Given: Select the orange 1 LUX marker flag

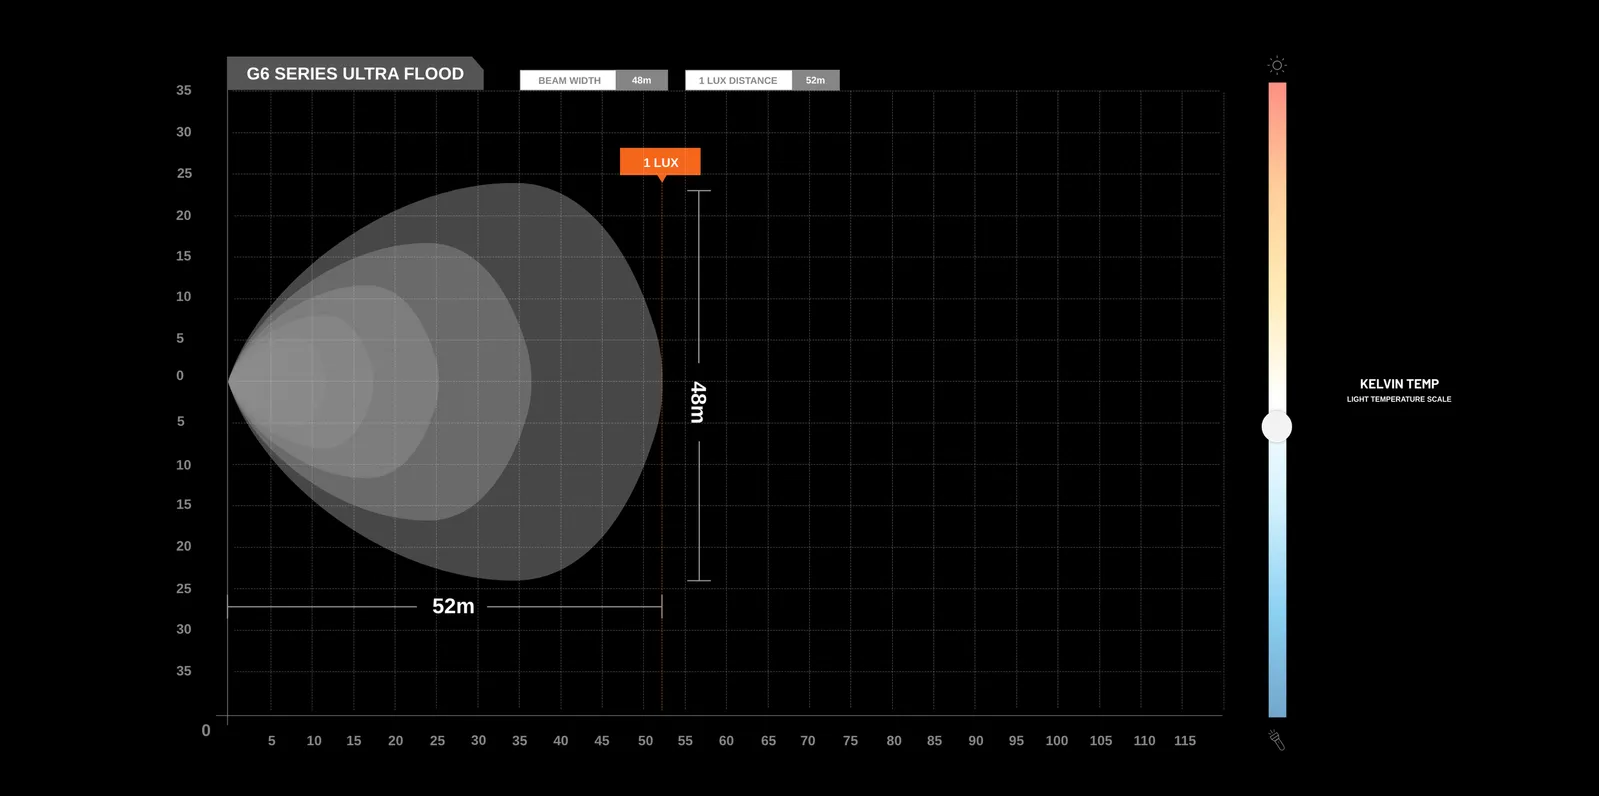Looking at the screenshot, I should (660, 162).
